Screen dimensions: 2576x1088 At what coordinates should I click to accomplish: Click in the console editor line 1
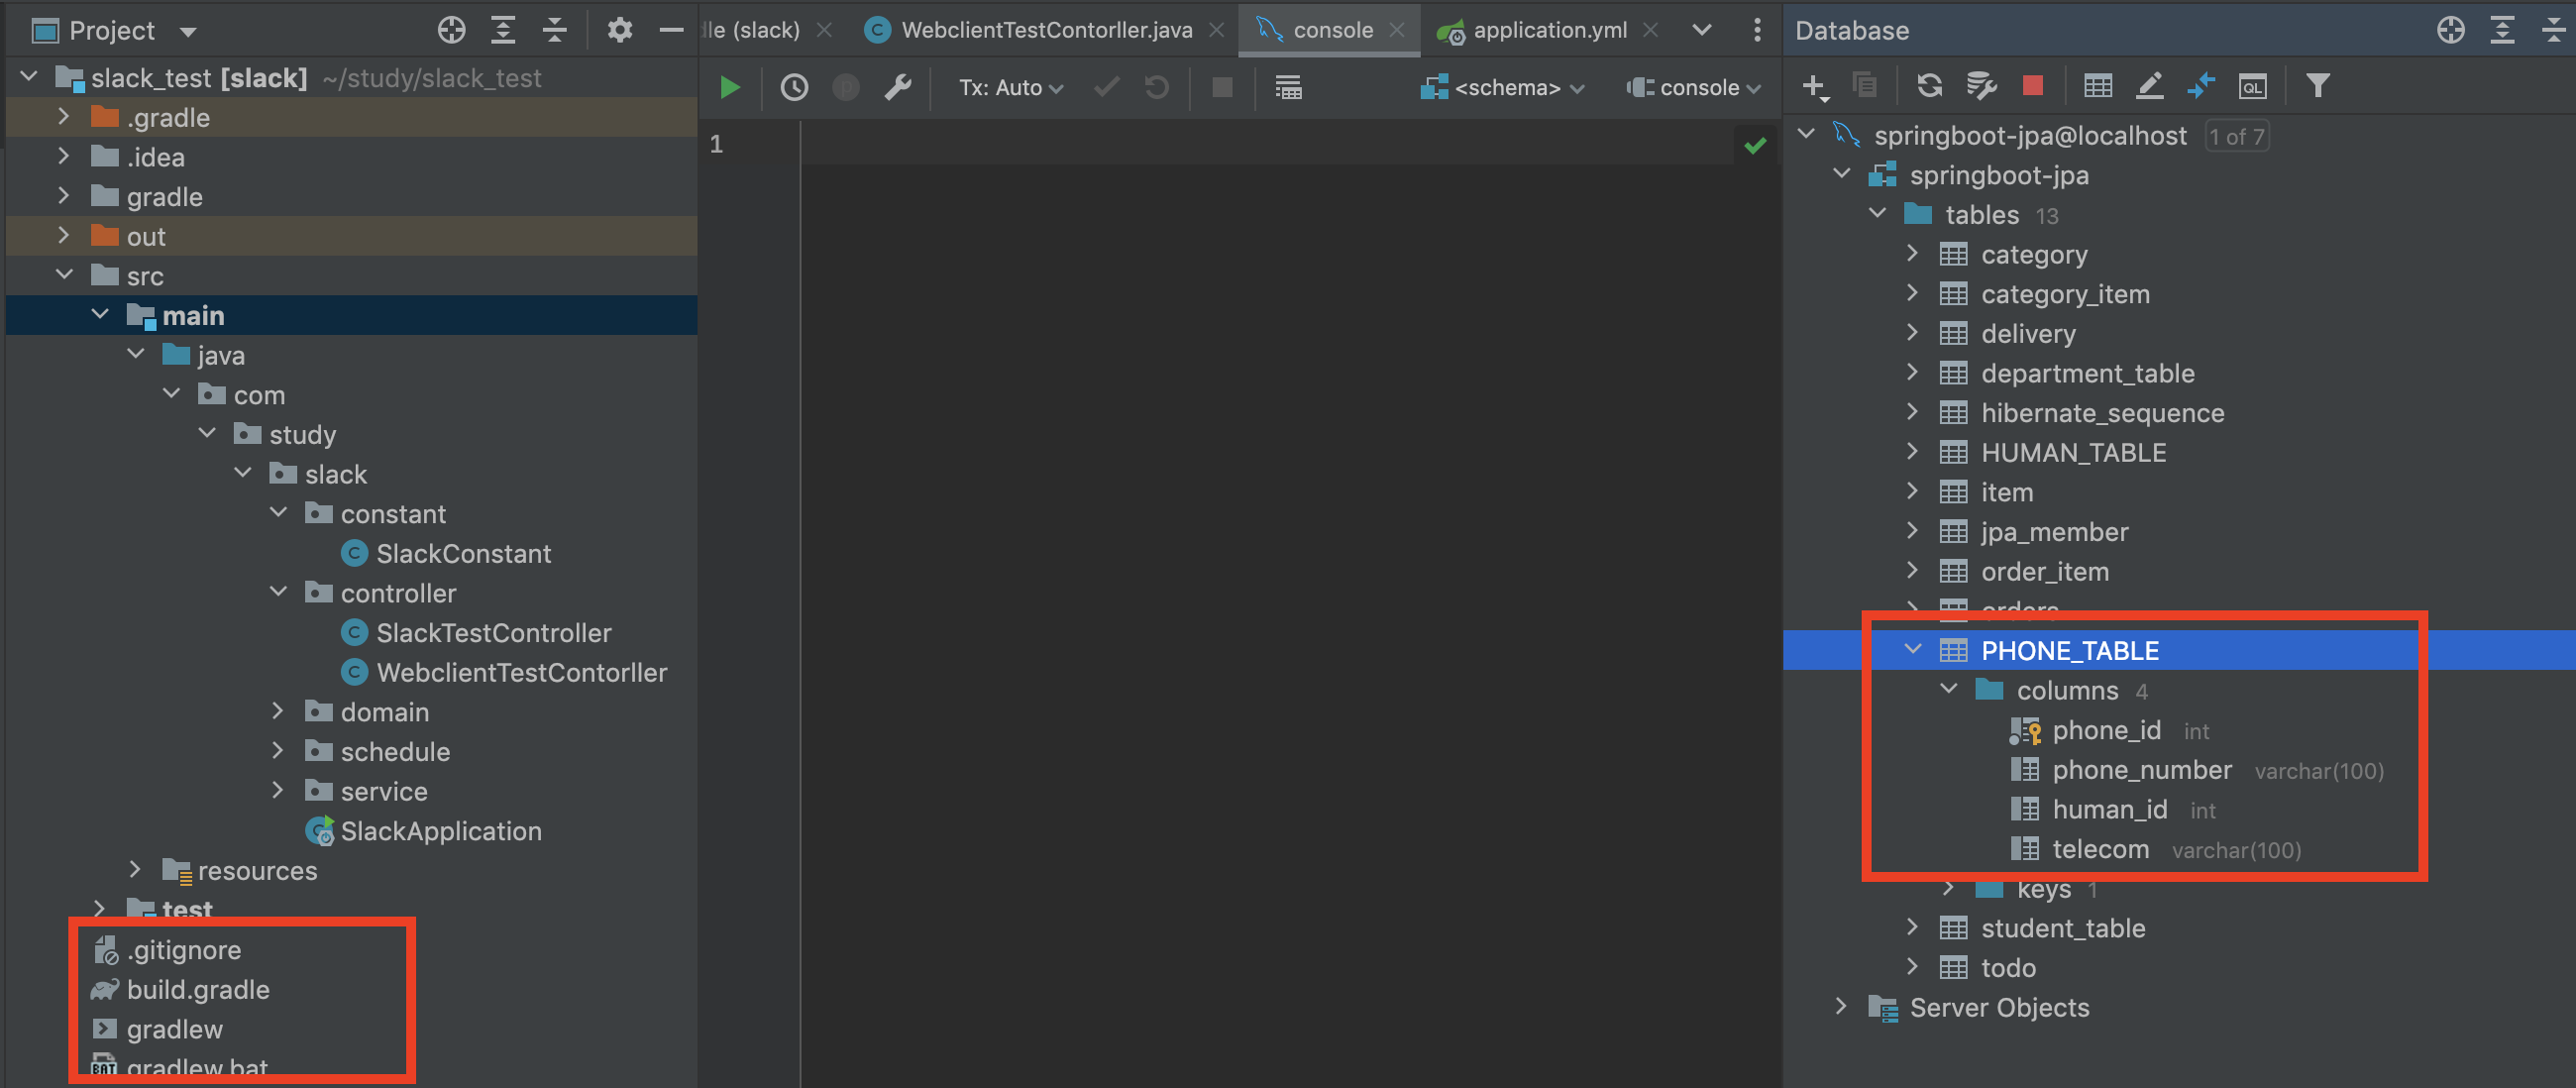tap(1200, 145)
